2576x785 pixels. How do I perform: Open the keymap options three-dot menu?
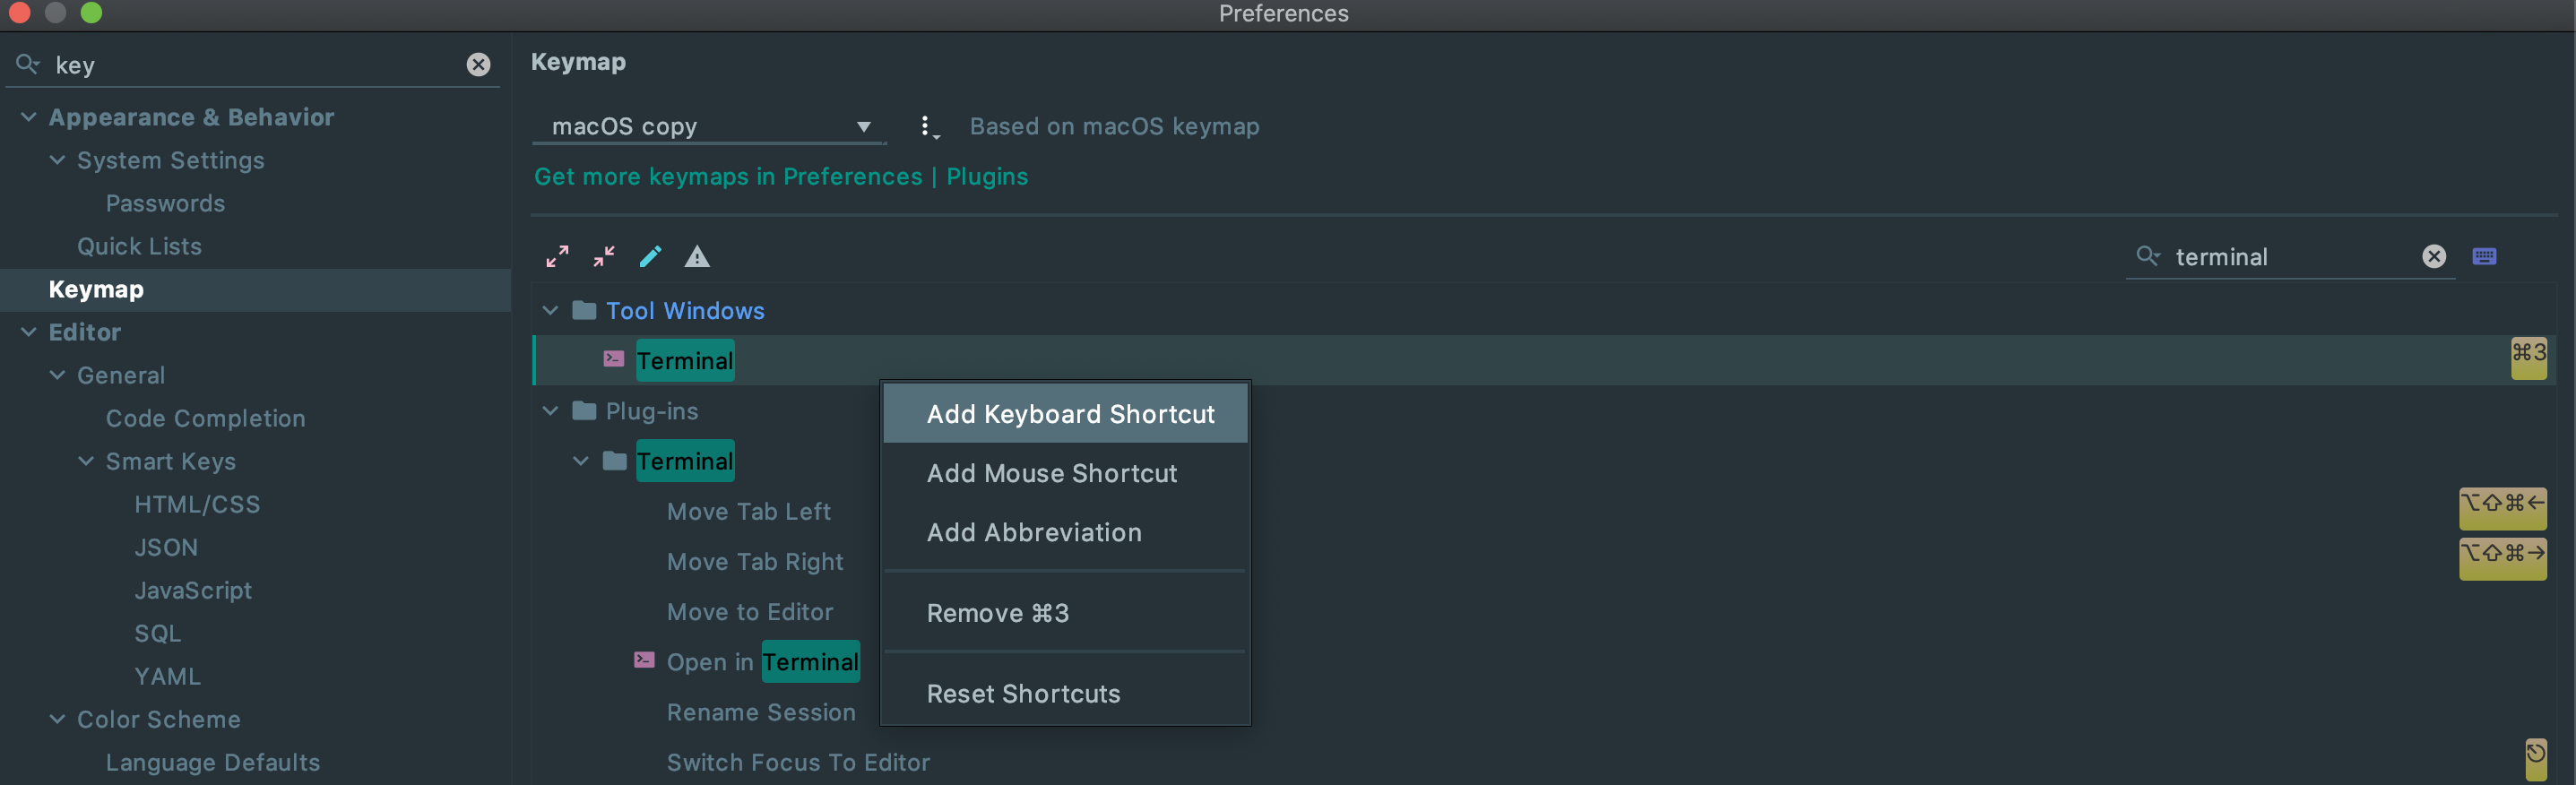[x=927, y=127]
